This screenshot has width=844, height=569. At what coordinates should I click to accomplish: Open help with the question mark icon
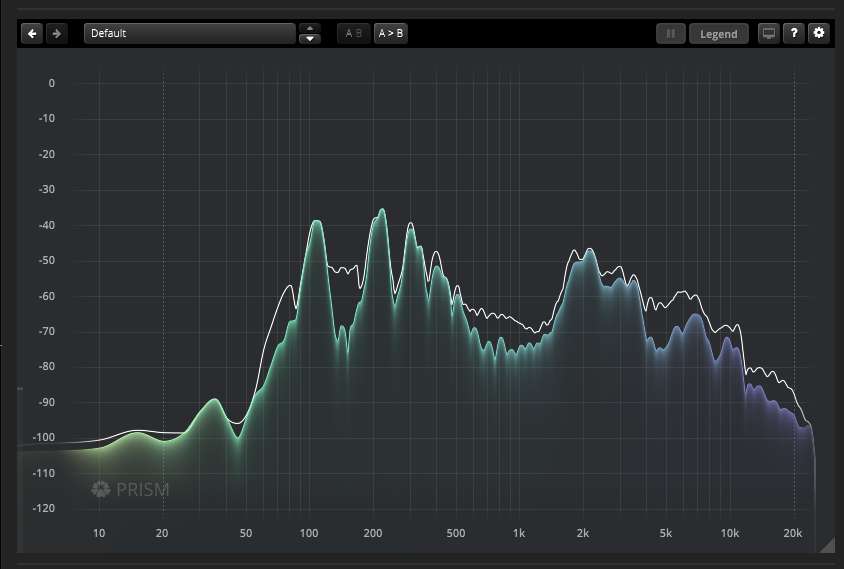pyautogui.click(x=794, y=34)
